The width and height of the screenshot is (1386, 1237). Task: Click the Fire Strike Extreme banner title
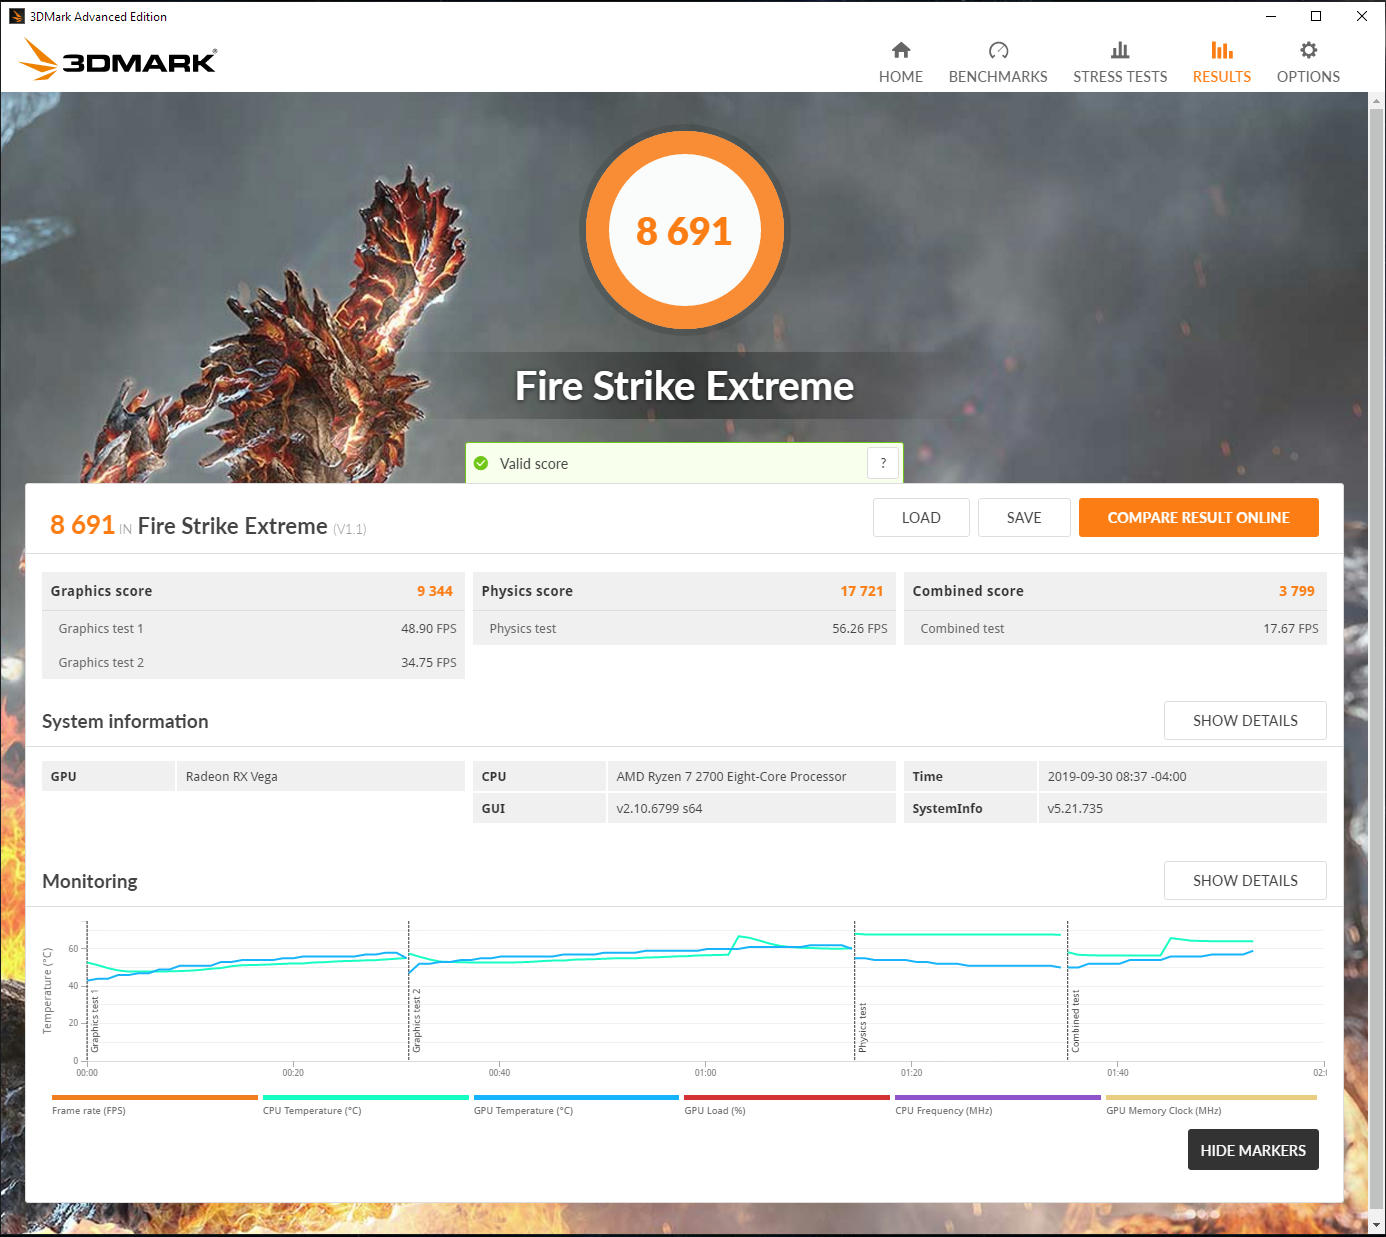685,386
